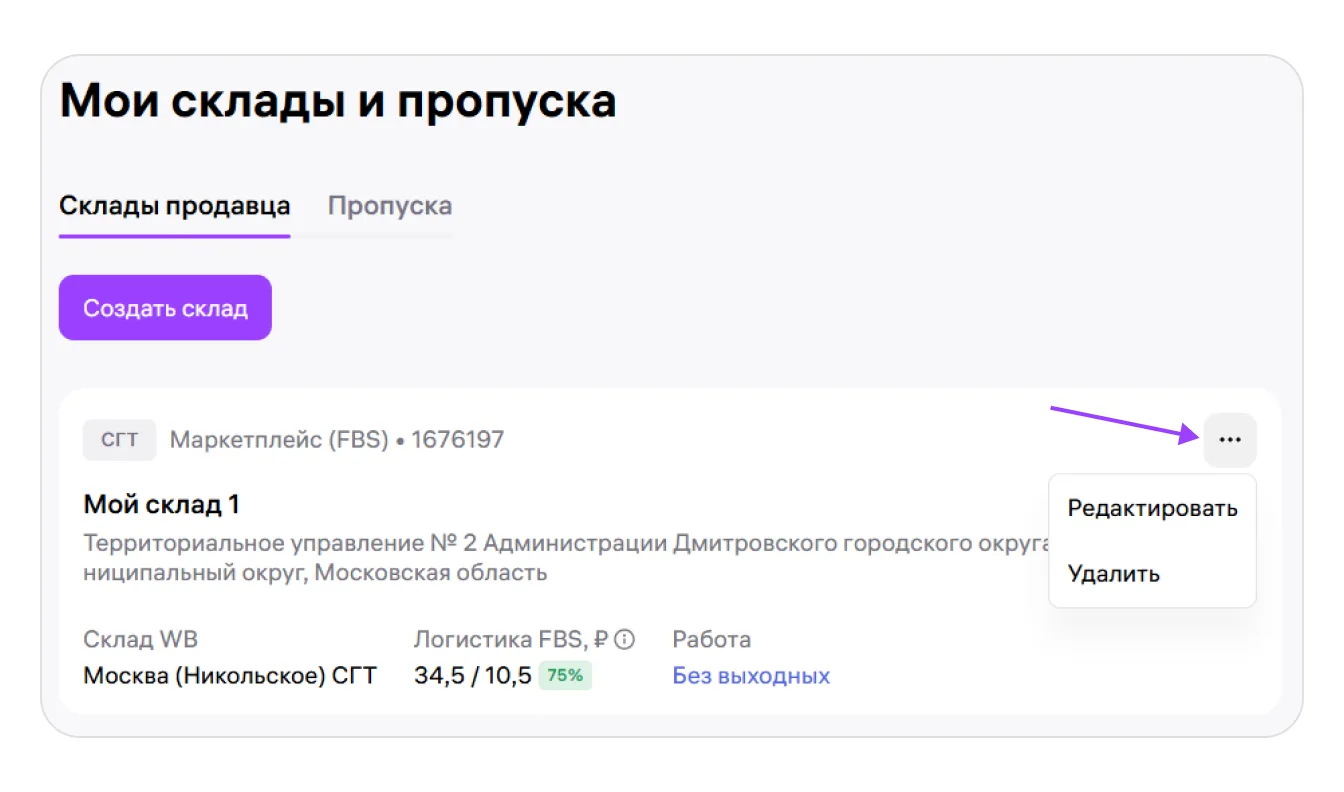Click the Склад WB column label

coord(147,640)
